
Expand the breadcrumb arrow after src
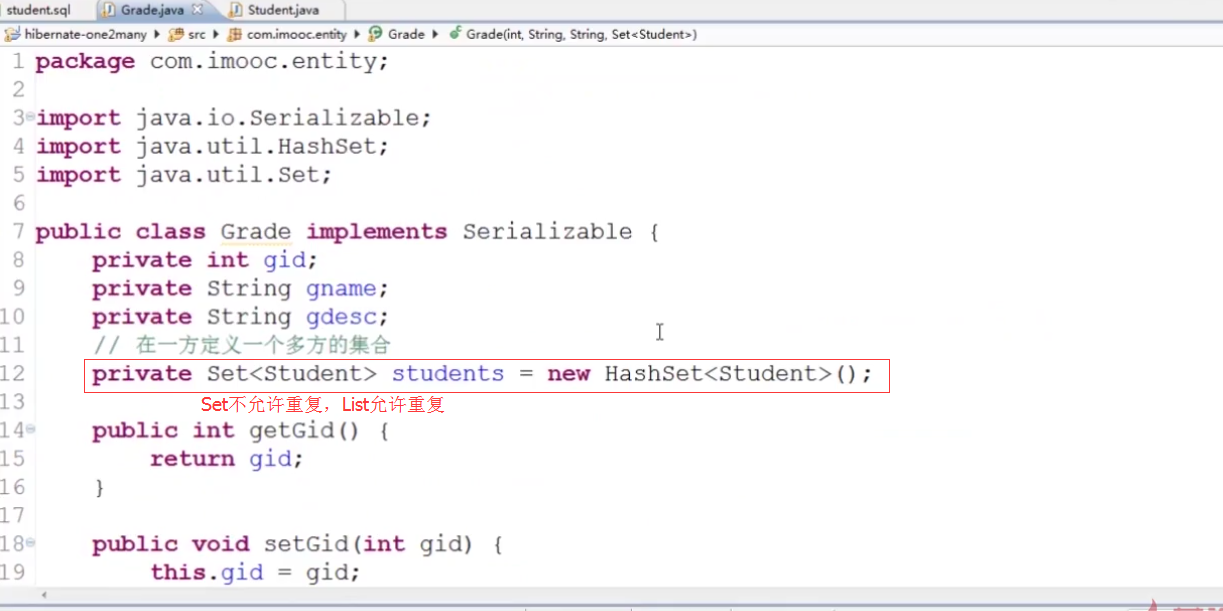pyautogui.click(x=216, y=34)
